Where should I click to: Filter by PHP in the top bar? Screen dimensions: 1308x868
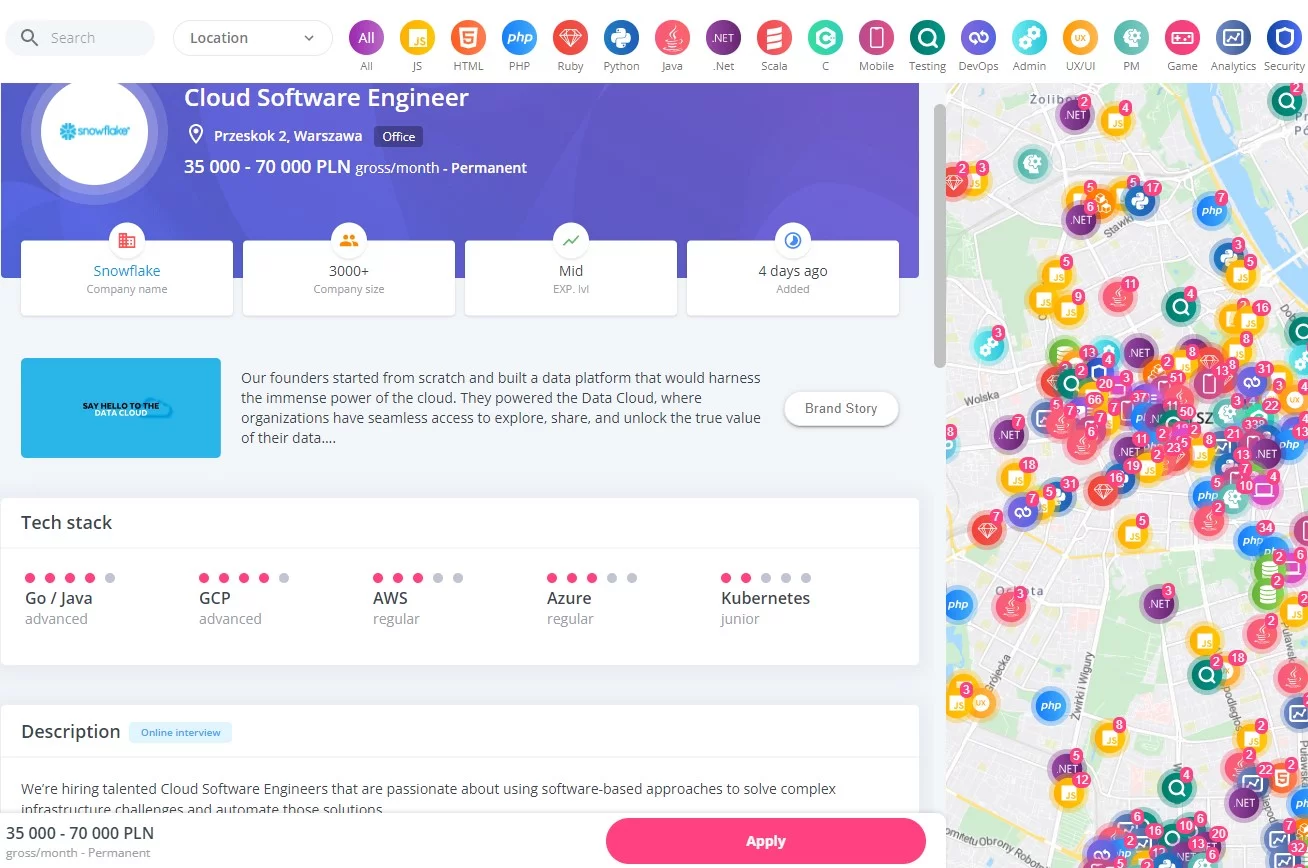pos(519,38)
